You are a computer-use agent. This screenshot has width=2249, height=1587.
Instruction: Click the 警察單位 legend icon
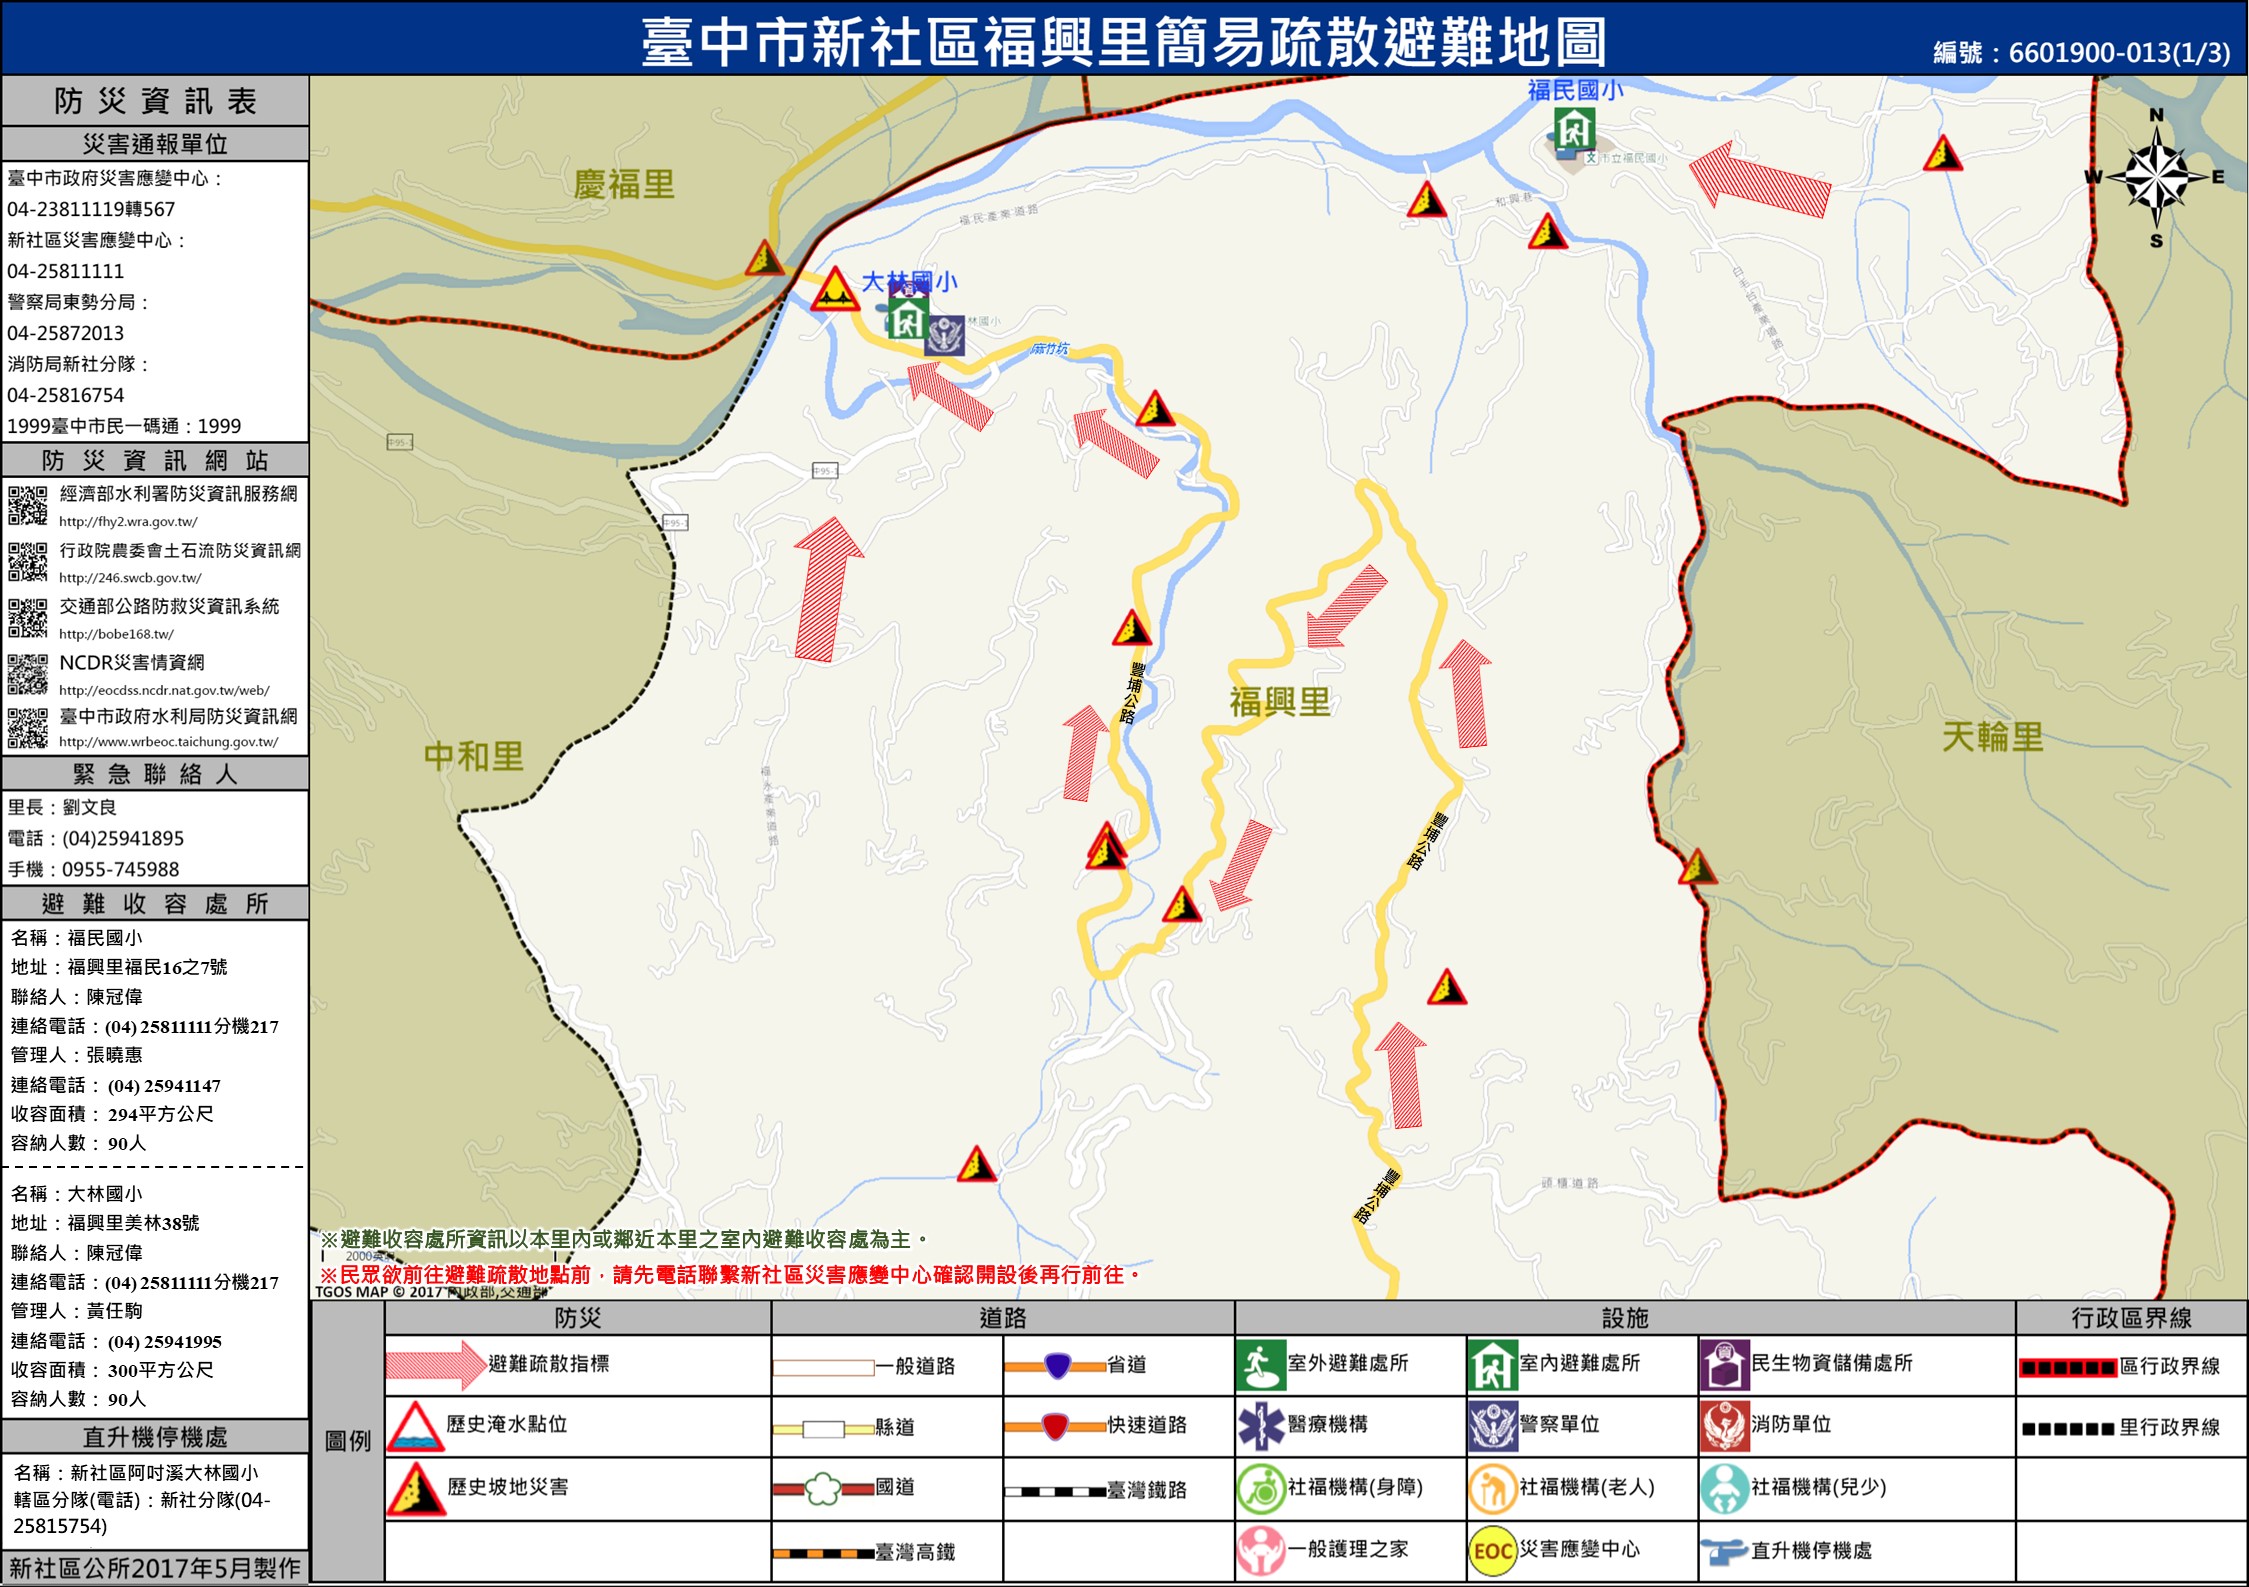[1492, 1426]
